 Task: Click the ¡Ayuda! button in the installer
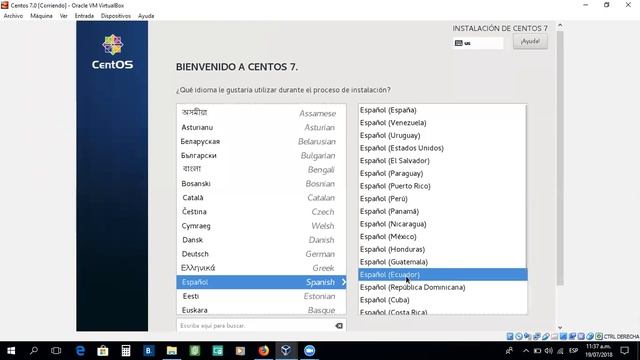530,41
